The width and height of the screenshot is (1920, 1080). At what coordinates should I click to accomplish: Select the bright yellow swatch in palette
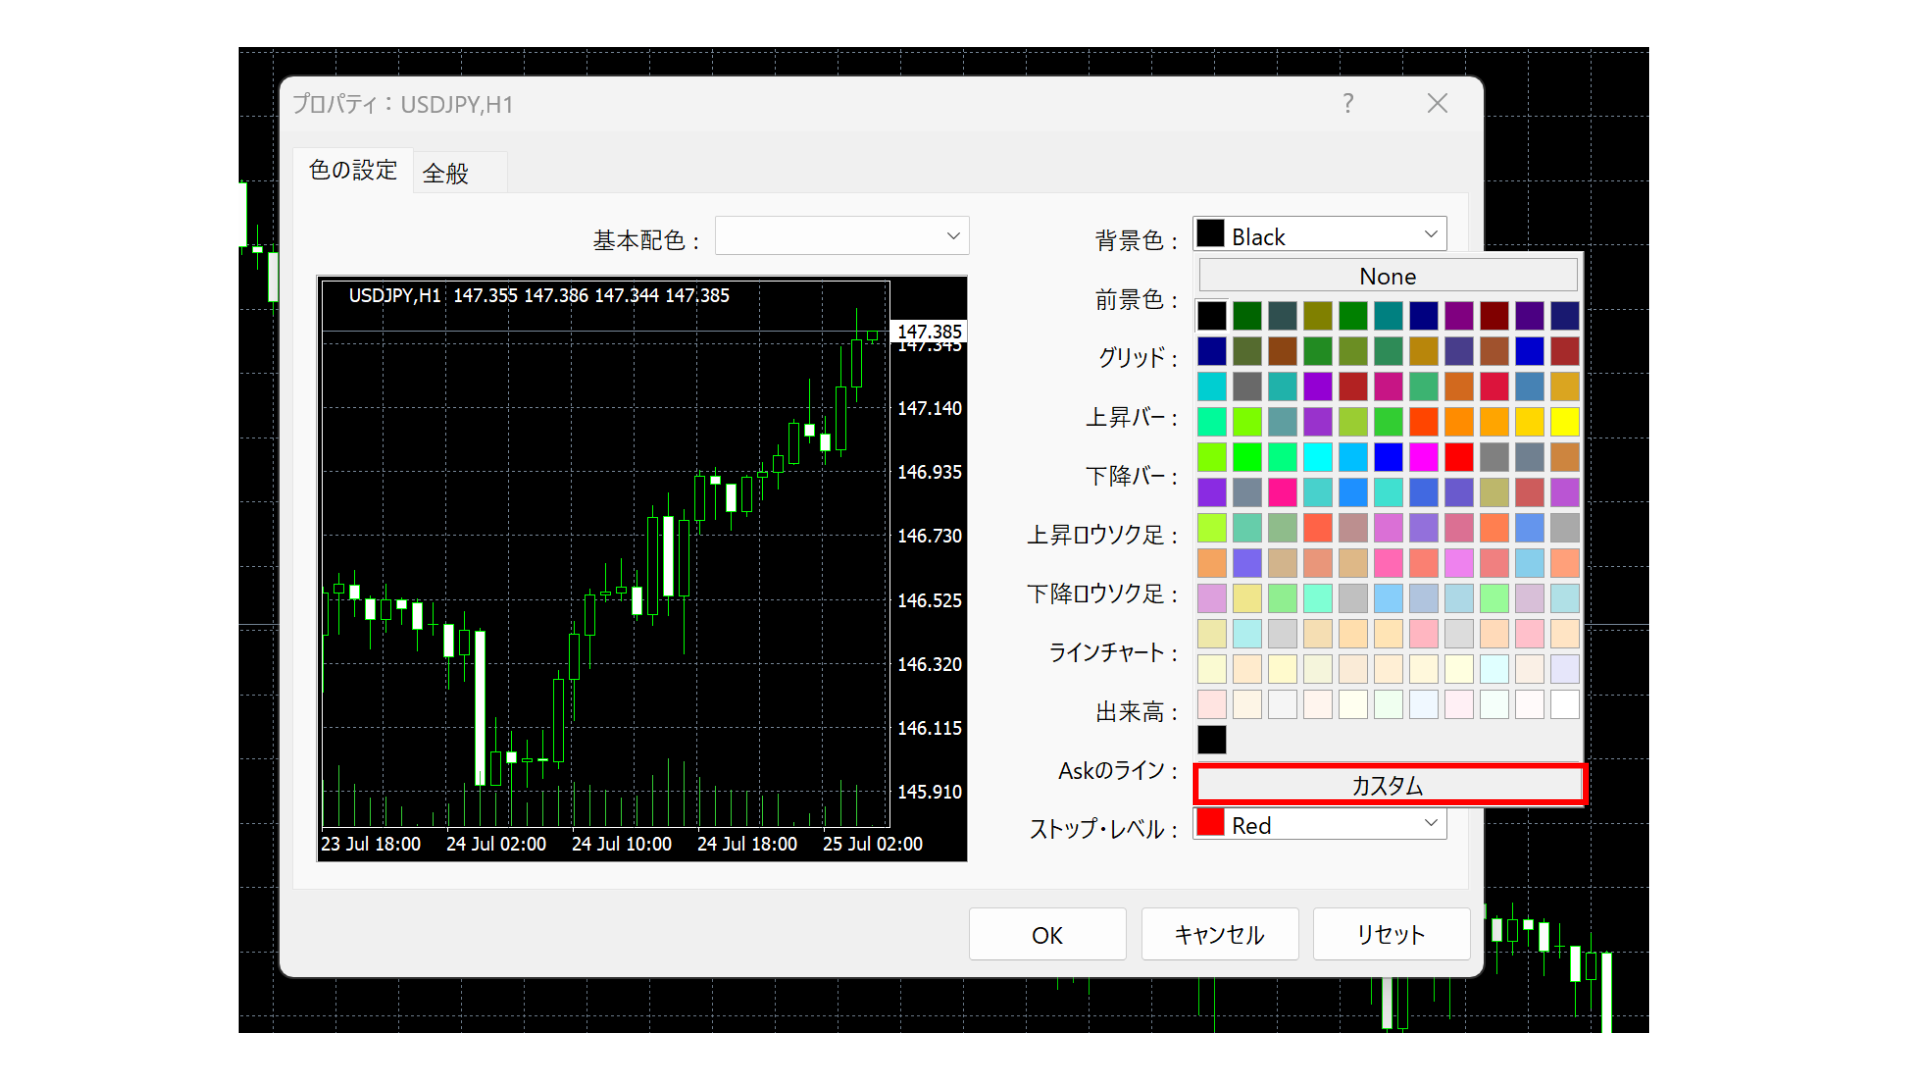[1565, 421]
